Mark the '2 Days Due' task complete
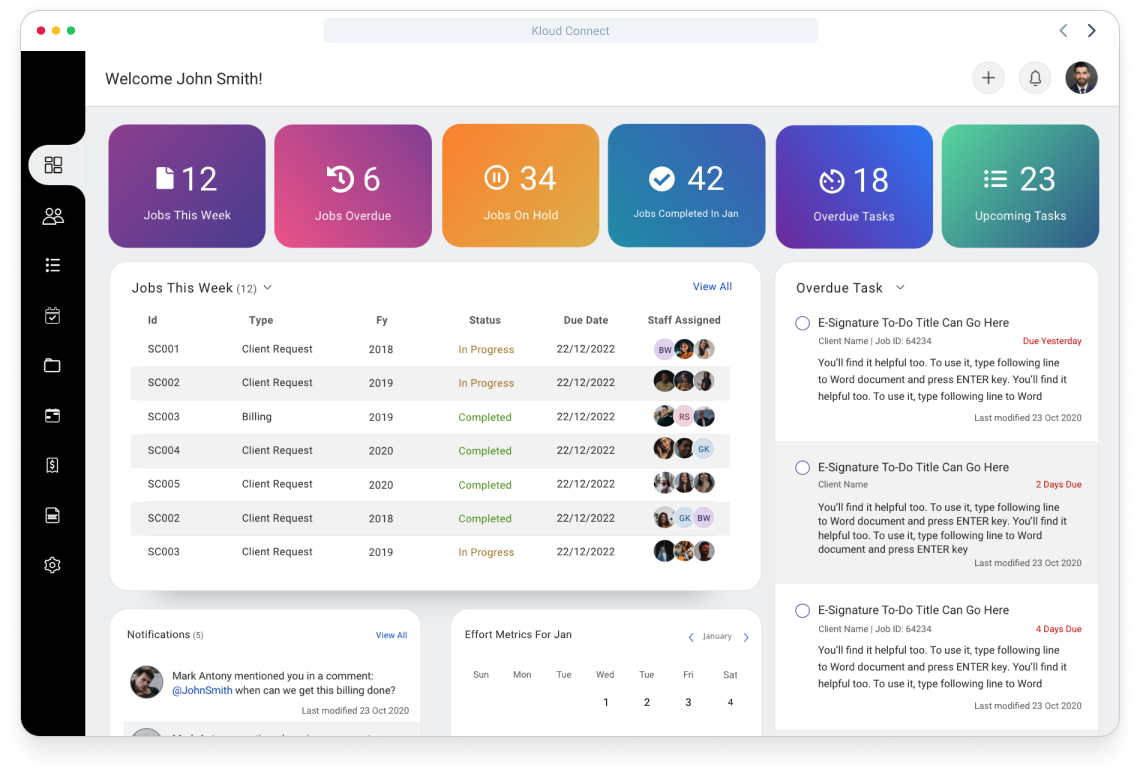The width and height of the screenshot is (1140, 777). [802, 468]
